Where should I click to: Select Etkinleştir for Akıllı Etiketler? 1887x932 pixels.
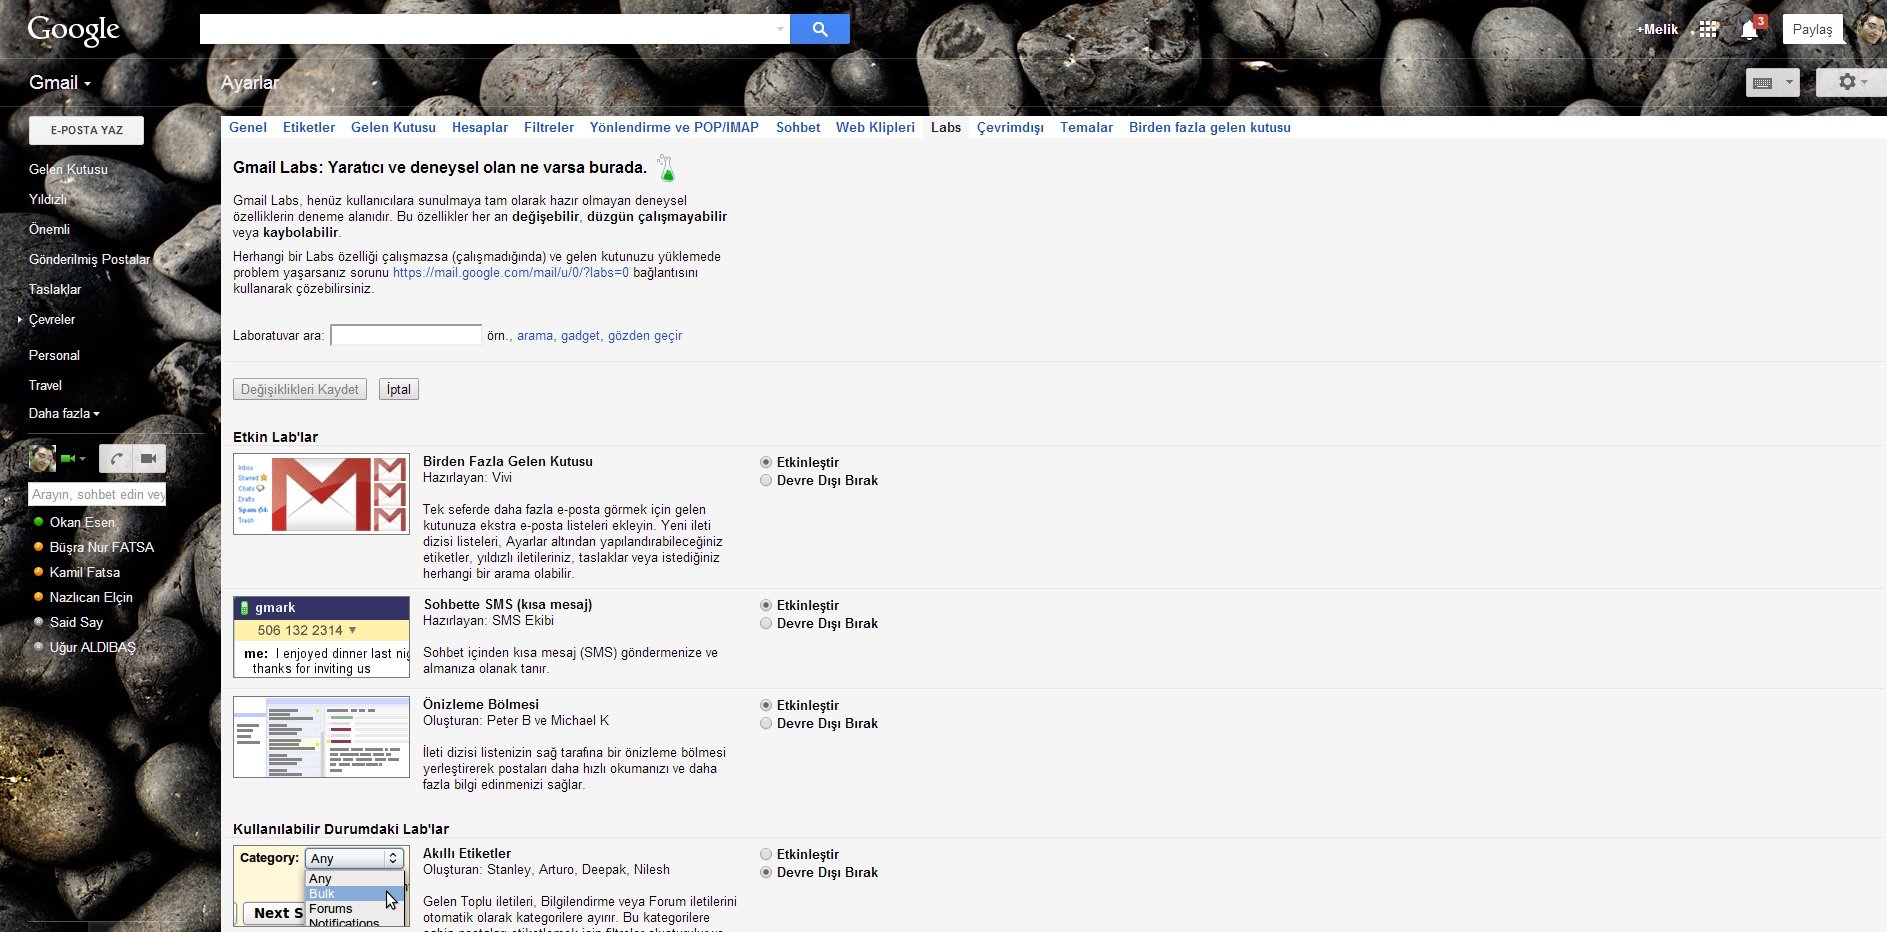tap(766, 854)
